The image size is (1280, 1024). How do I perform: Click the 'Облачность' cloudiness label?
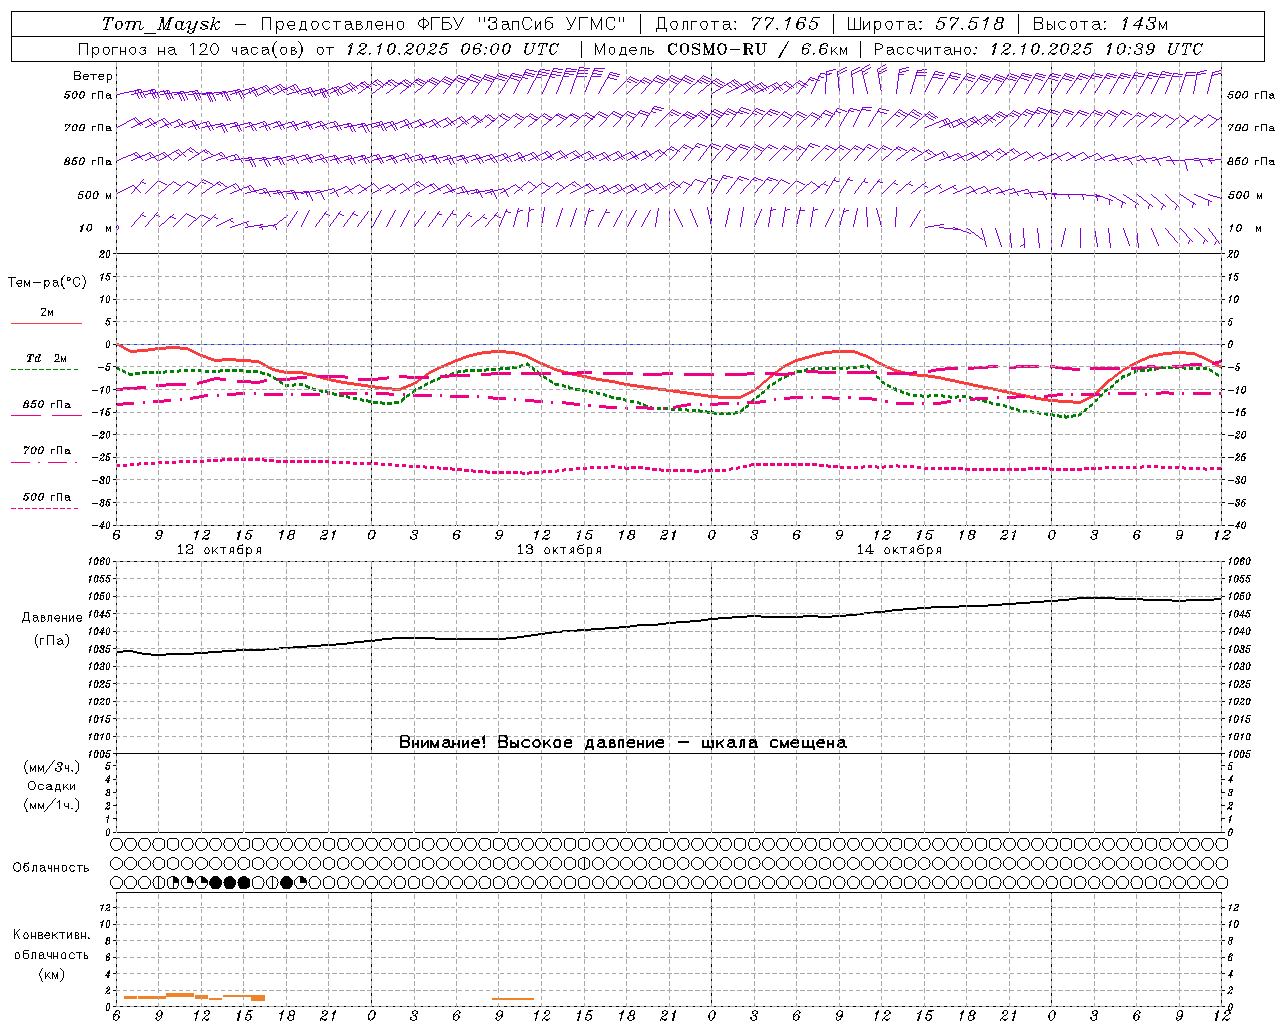pos(51,868)
